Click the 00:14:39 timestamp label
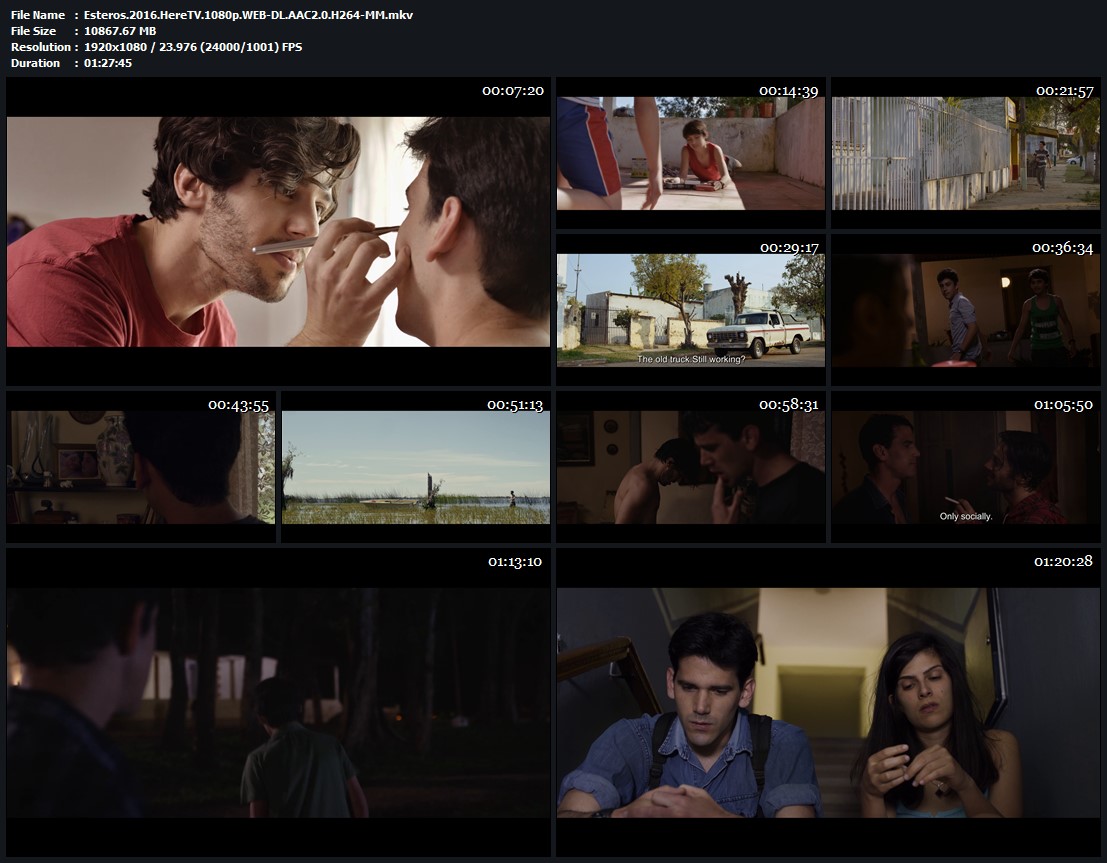 (x=788, y=91)
